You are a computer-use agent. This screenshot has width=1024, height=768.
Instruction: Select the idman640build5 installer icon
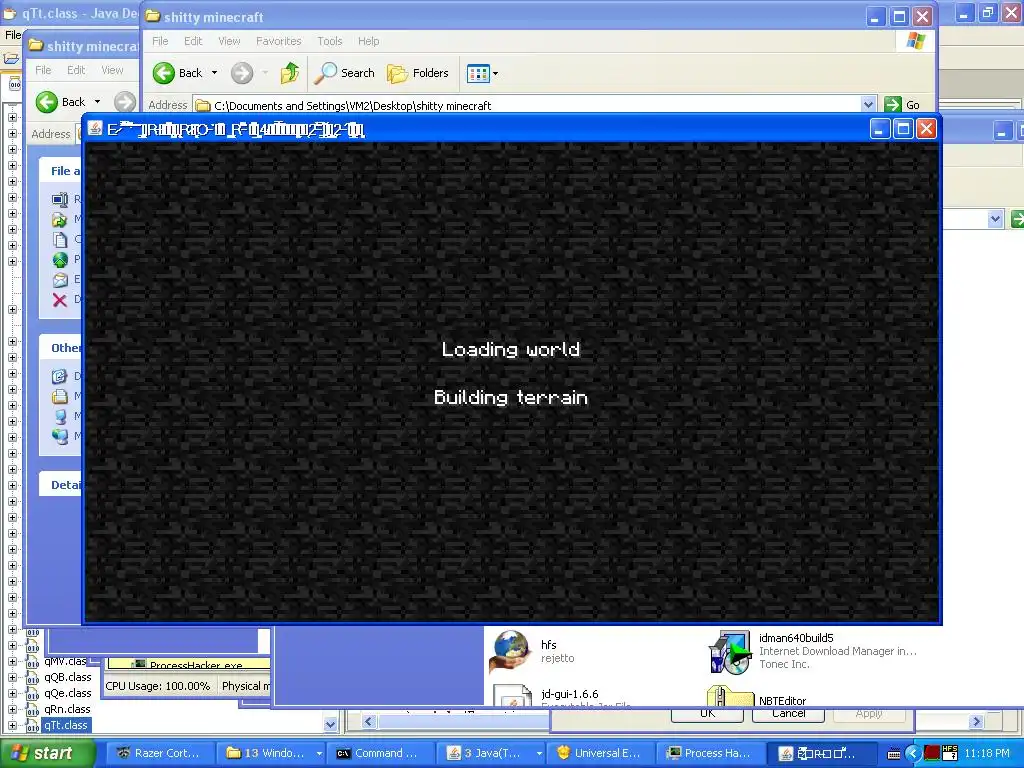click(x=730, y=652)
